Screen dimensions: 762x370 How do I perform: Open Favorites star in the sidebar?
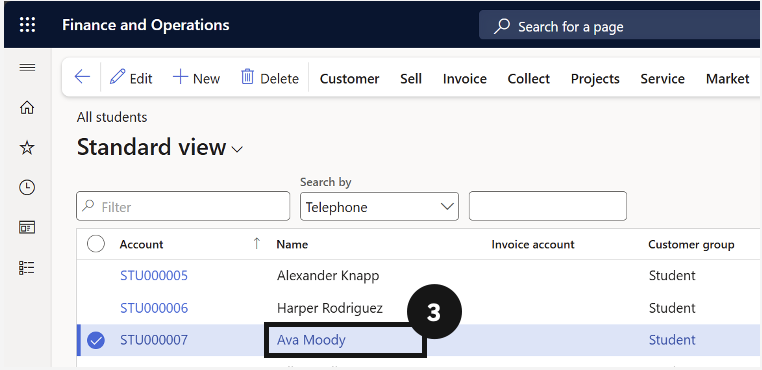tap(27, 148)
